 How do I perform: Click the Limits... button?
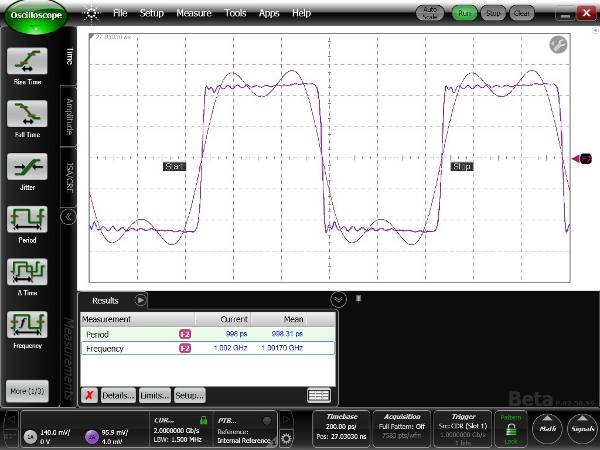(x=154, y=395)
